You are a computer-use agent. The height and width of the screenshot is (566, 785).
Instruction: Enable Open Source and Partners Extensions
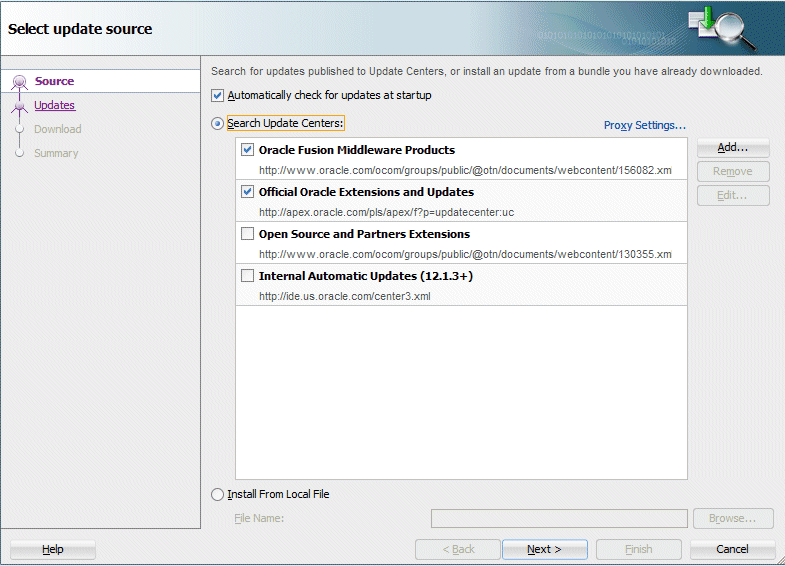(247, 234)
